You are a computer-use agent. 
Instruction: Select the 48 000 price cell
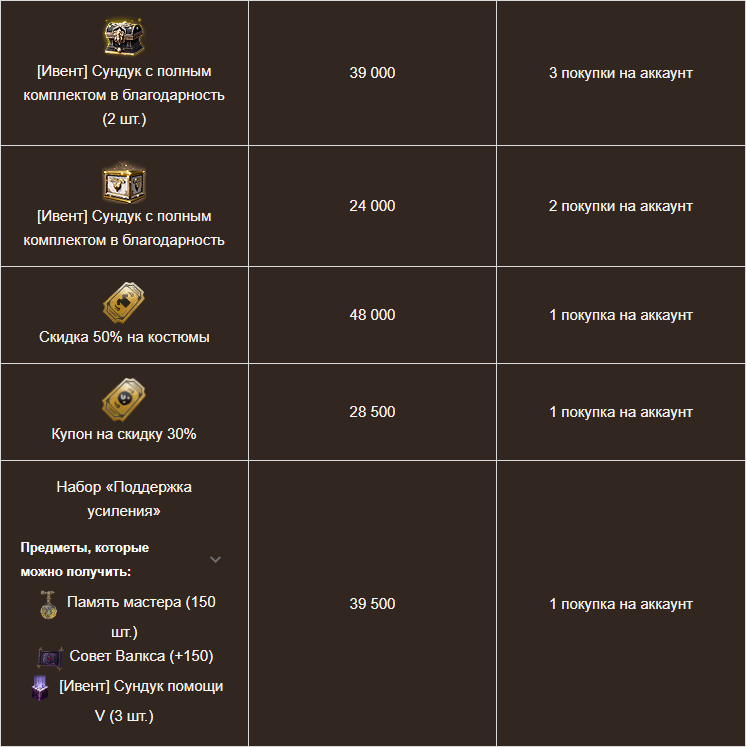[372, 315]
